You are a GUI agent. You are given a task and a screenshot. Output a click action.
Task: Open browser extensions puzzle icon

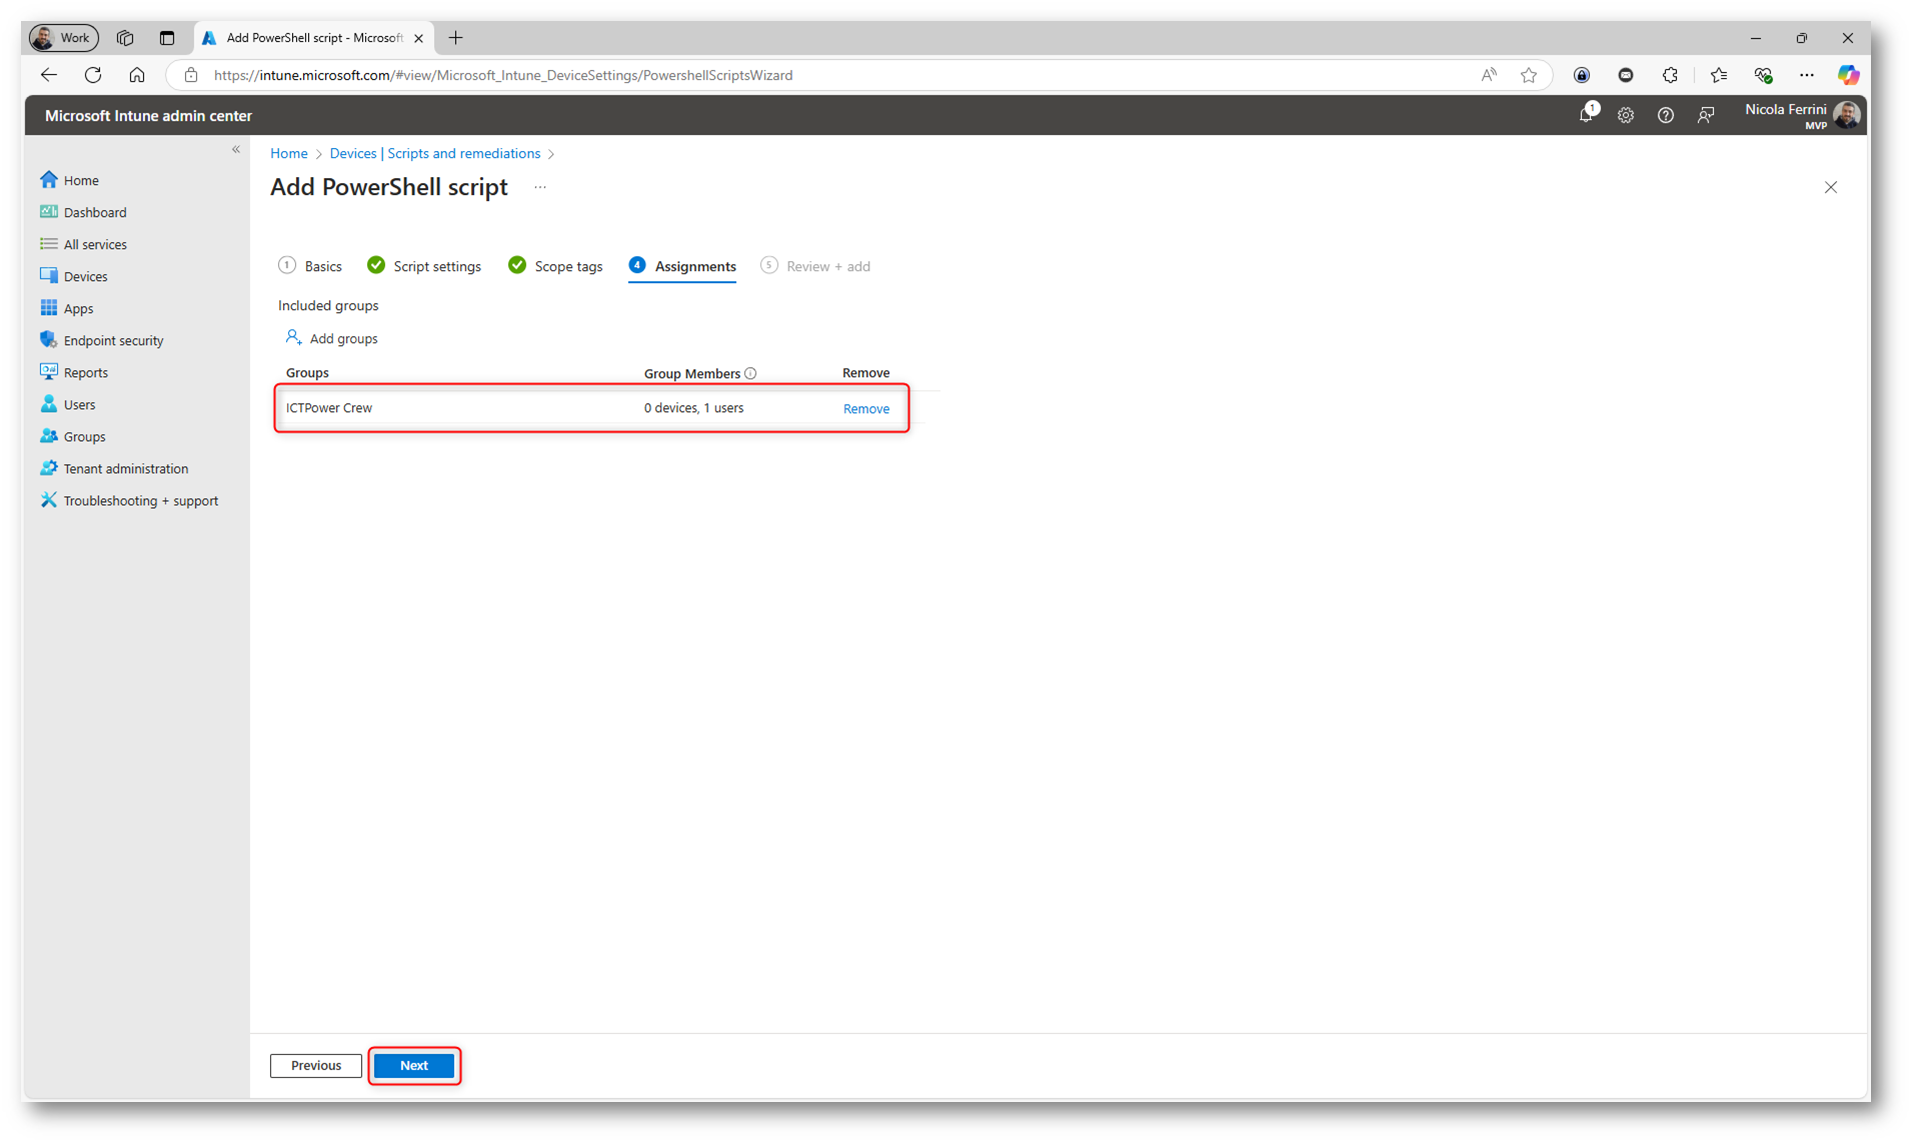coord(1670,75)
